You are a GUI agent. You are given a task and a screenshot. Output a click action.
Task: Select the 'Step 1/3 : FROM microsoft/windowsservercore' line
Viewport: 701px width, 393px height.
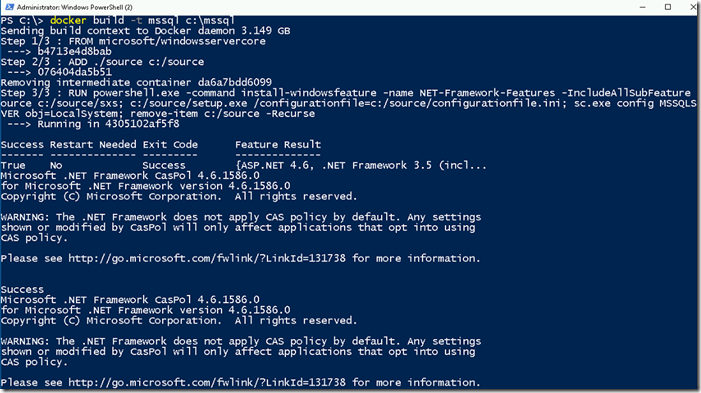pyautogui.click(x=133, y=41)
